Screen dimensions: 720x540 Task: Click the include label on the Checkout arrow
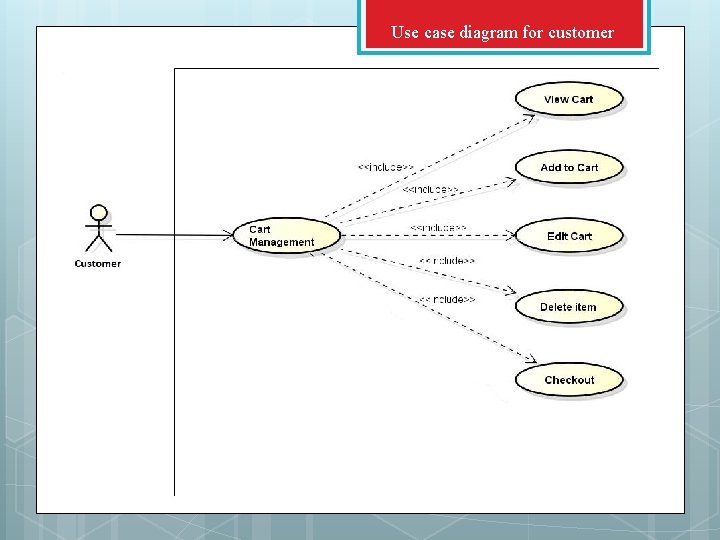(448, 299)
